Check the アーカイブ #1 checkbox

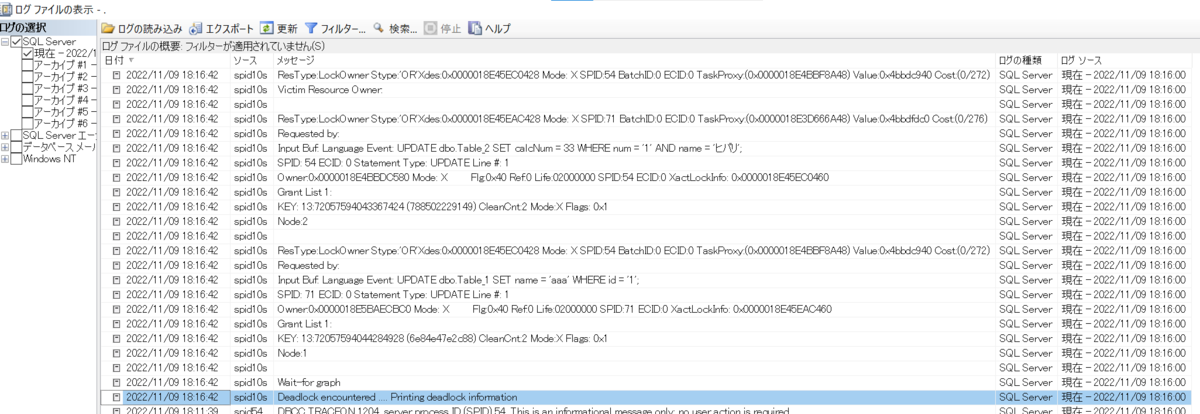pos(28,65)
